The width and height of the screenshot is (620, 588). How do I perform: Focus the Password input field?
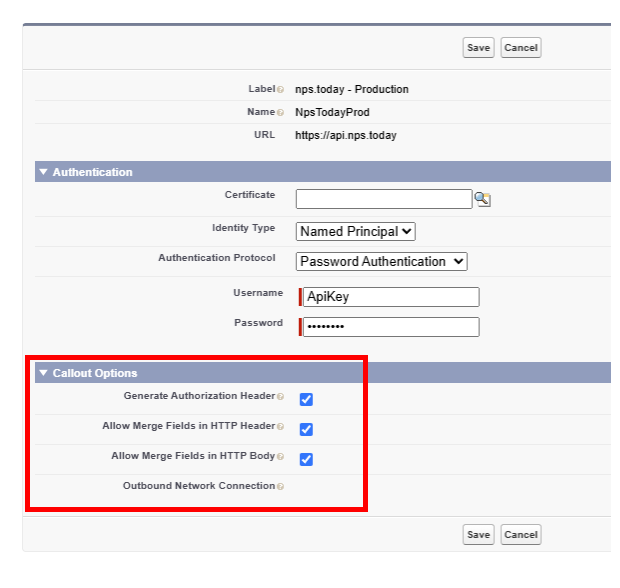[390, 327]
